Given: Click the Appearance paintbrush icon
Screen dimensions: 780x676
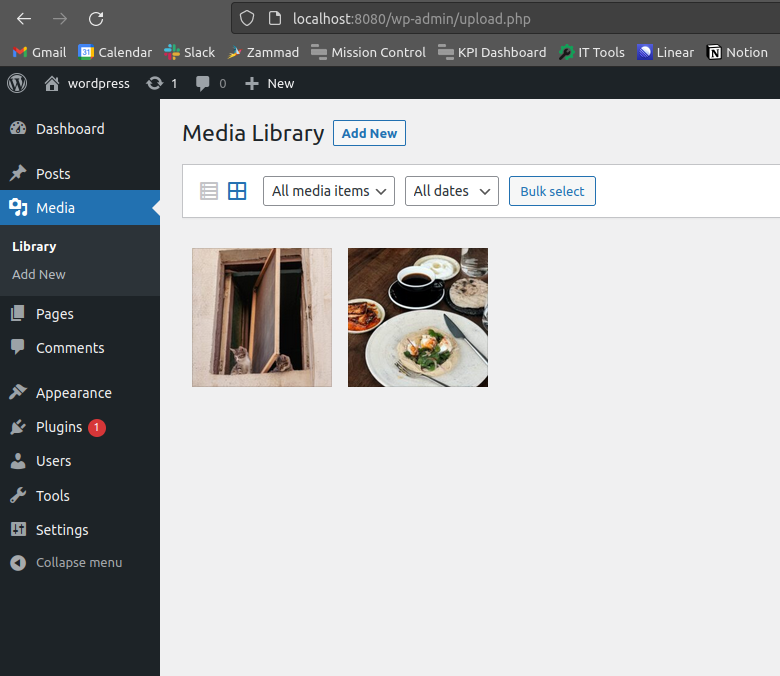Looking at the screenshot, I should [18, 392].
